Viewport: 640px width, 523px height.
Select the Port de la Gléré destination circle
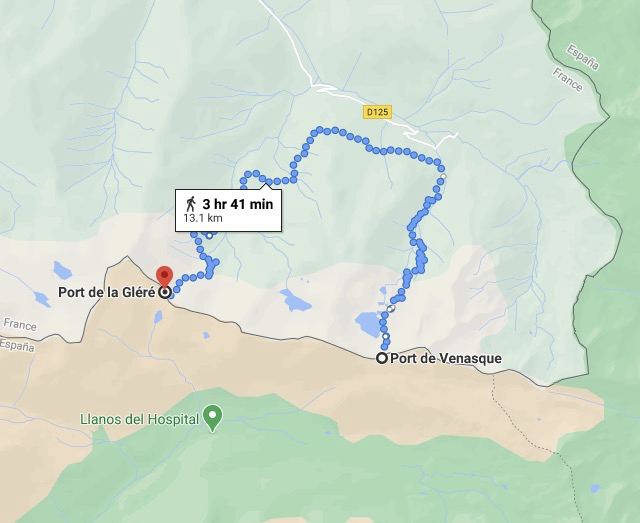(x=165, y=292)
